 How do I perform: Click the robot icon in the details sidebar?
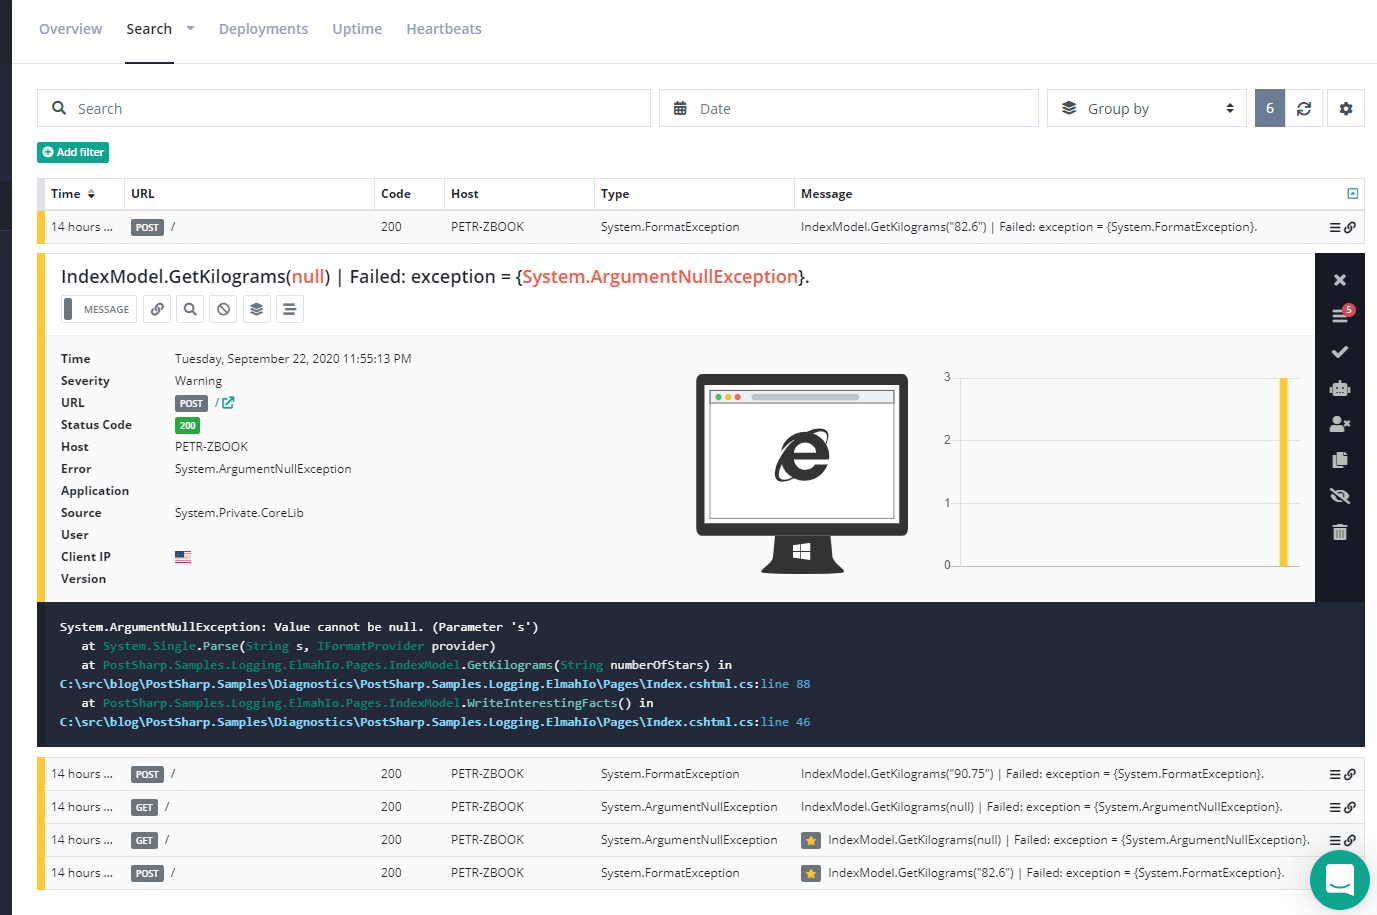[1340, 388]
